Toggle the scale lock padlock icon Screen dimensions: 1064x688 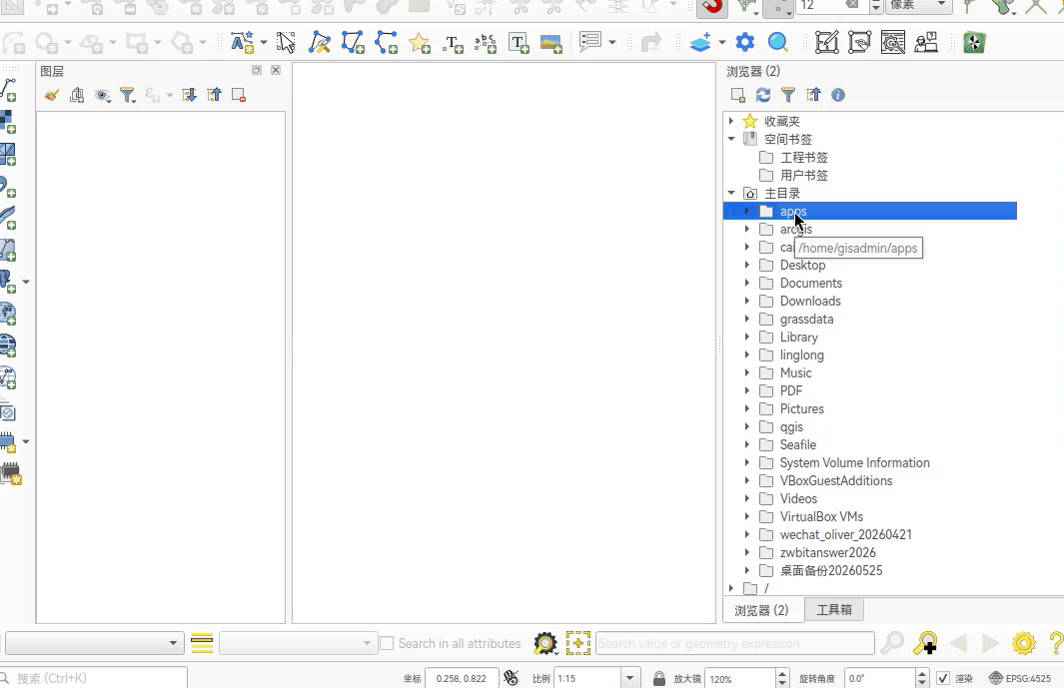(658, 678)
